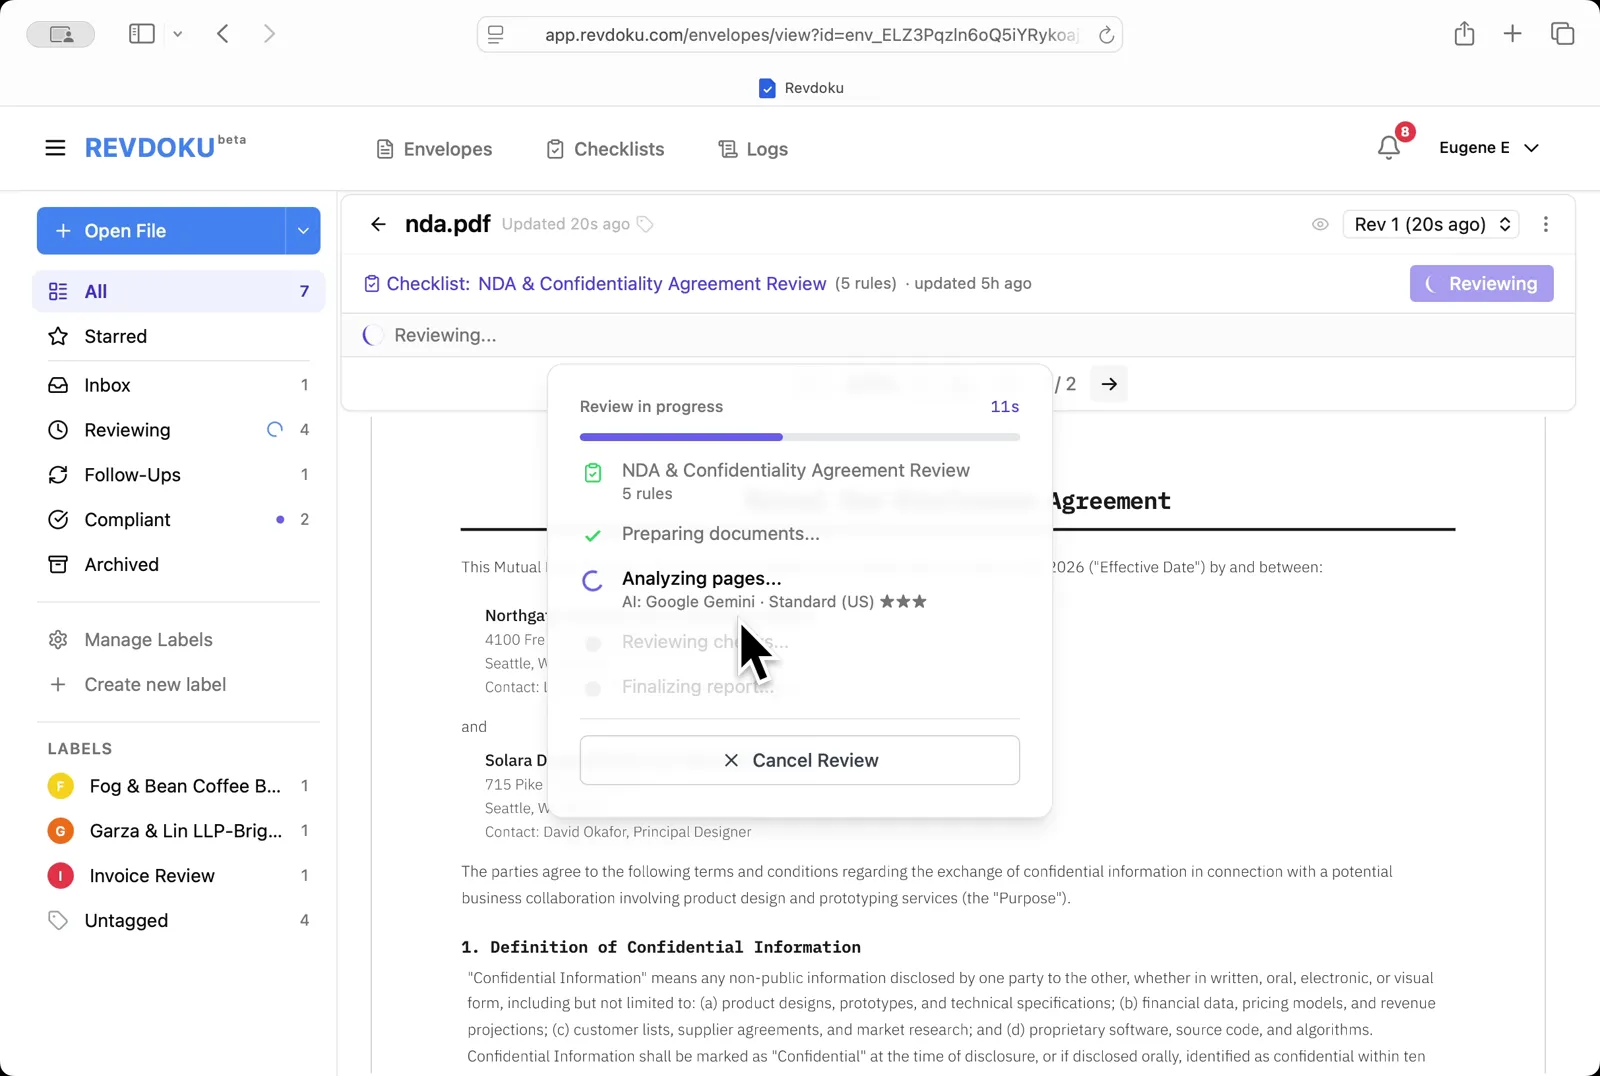
Task: Select the Inbox sidebar icon
Action: 59,385
